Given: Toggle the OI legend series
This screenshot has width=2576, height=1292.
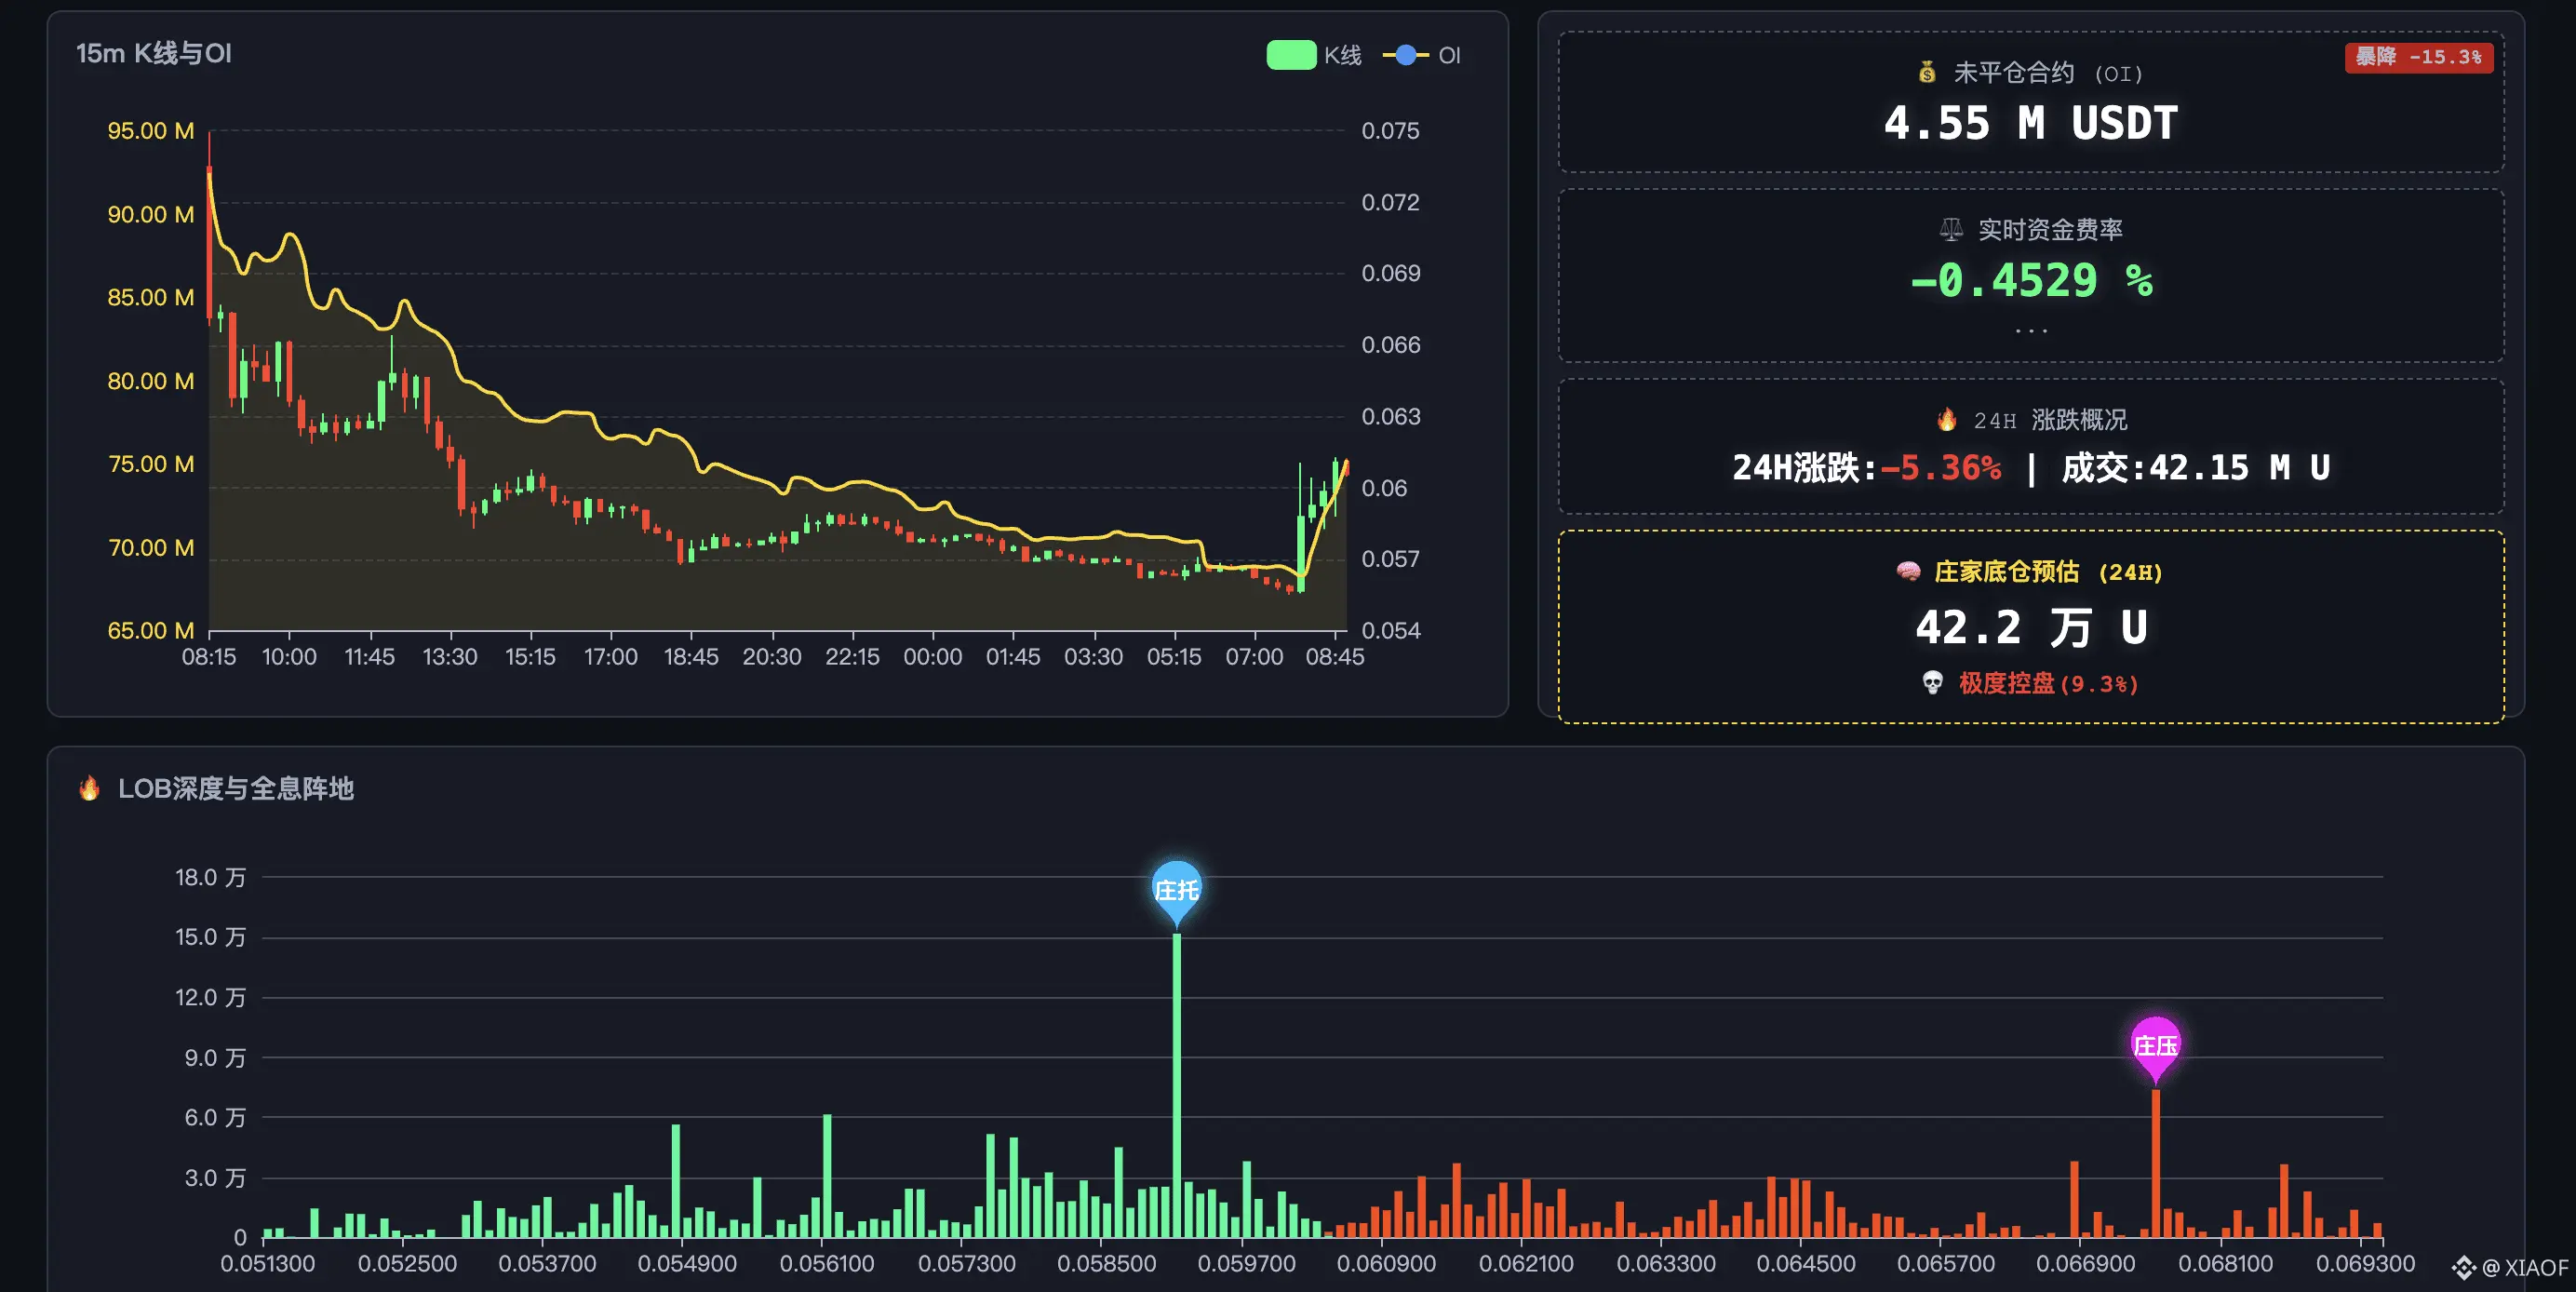Looking at the screenshot, I should coord(1448,56).
